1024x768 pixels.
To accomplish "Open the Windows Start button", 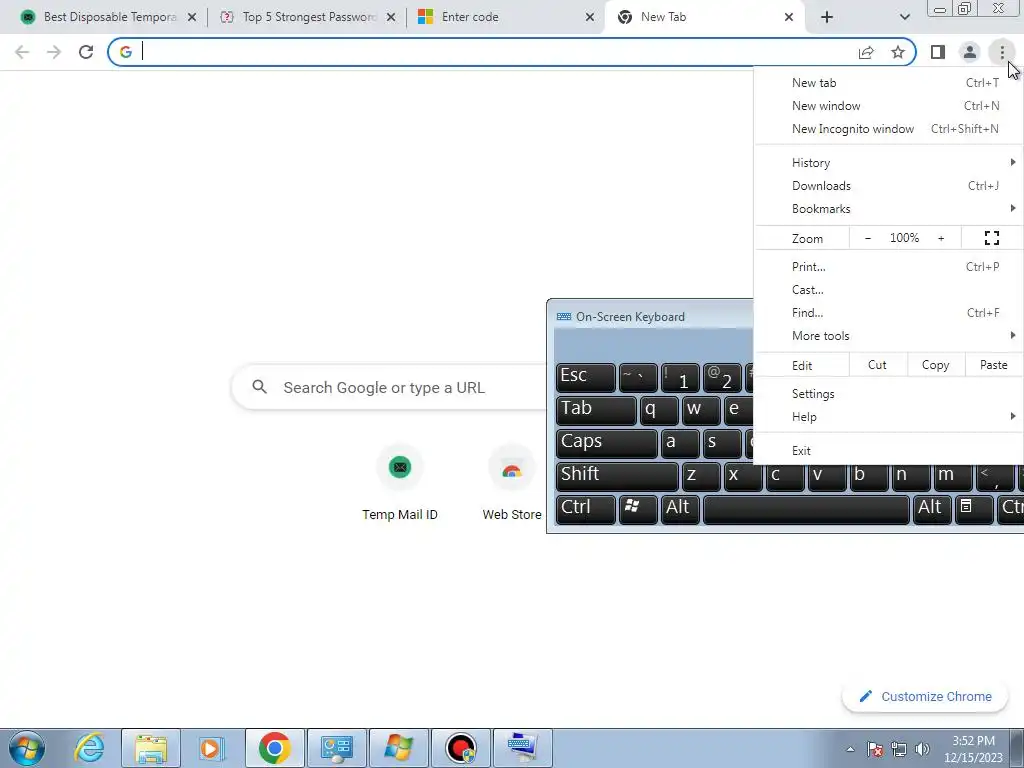I will (27, 748).
